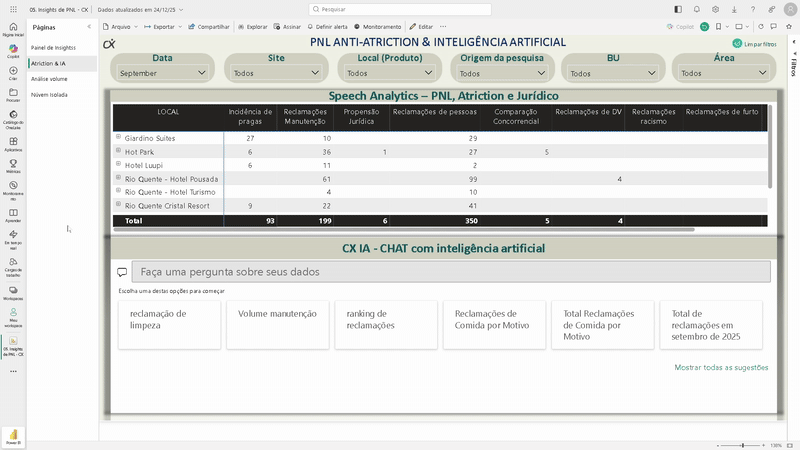Click the Criar plus icon

(13, 73)
